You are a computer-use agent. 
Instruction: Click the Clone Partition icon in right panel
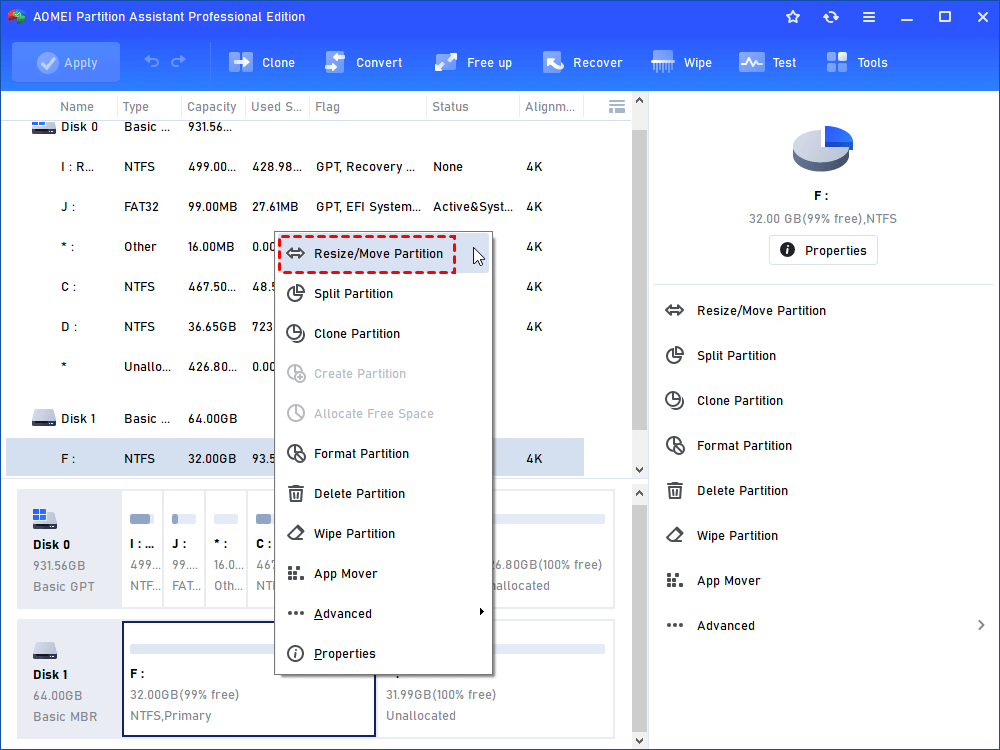[675, 401]
